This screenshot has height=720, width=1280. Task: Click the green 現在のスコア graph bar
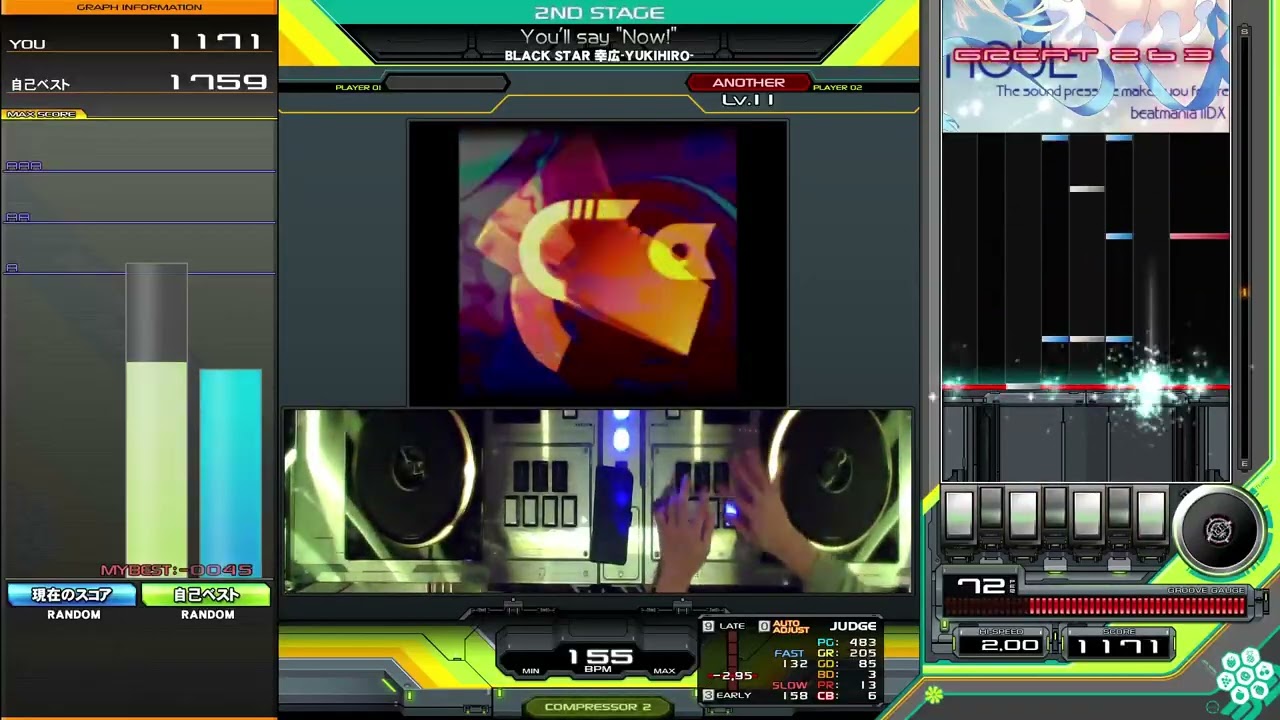[156, 469]
